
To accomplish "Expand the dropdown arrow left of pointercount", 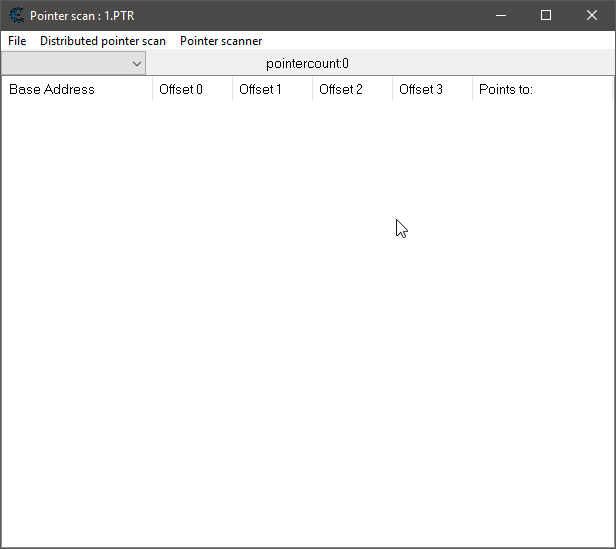I will click(137, 63).
